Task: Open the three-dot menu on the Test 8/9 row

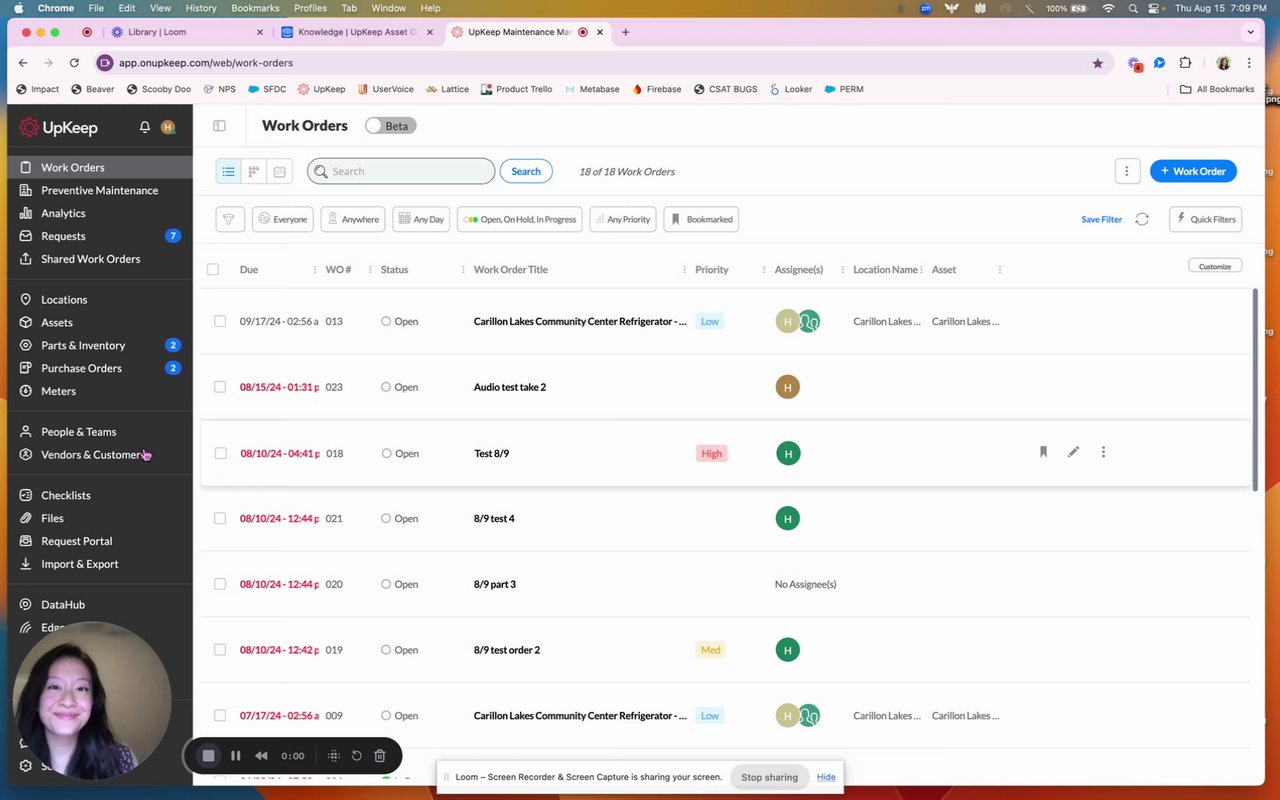Action: [1103, 452]
